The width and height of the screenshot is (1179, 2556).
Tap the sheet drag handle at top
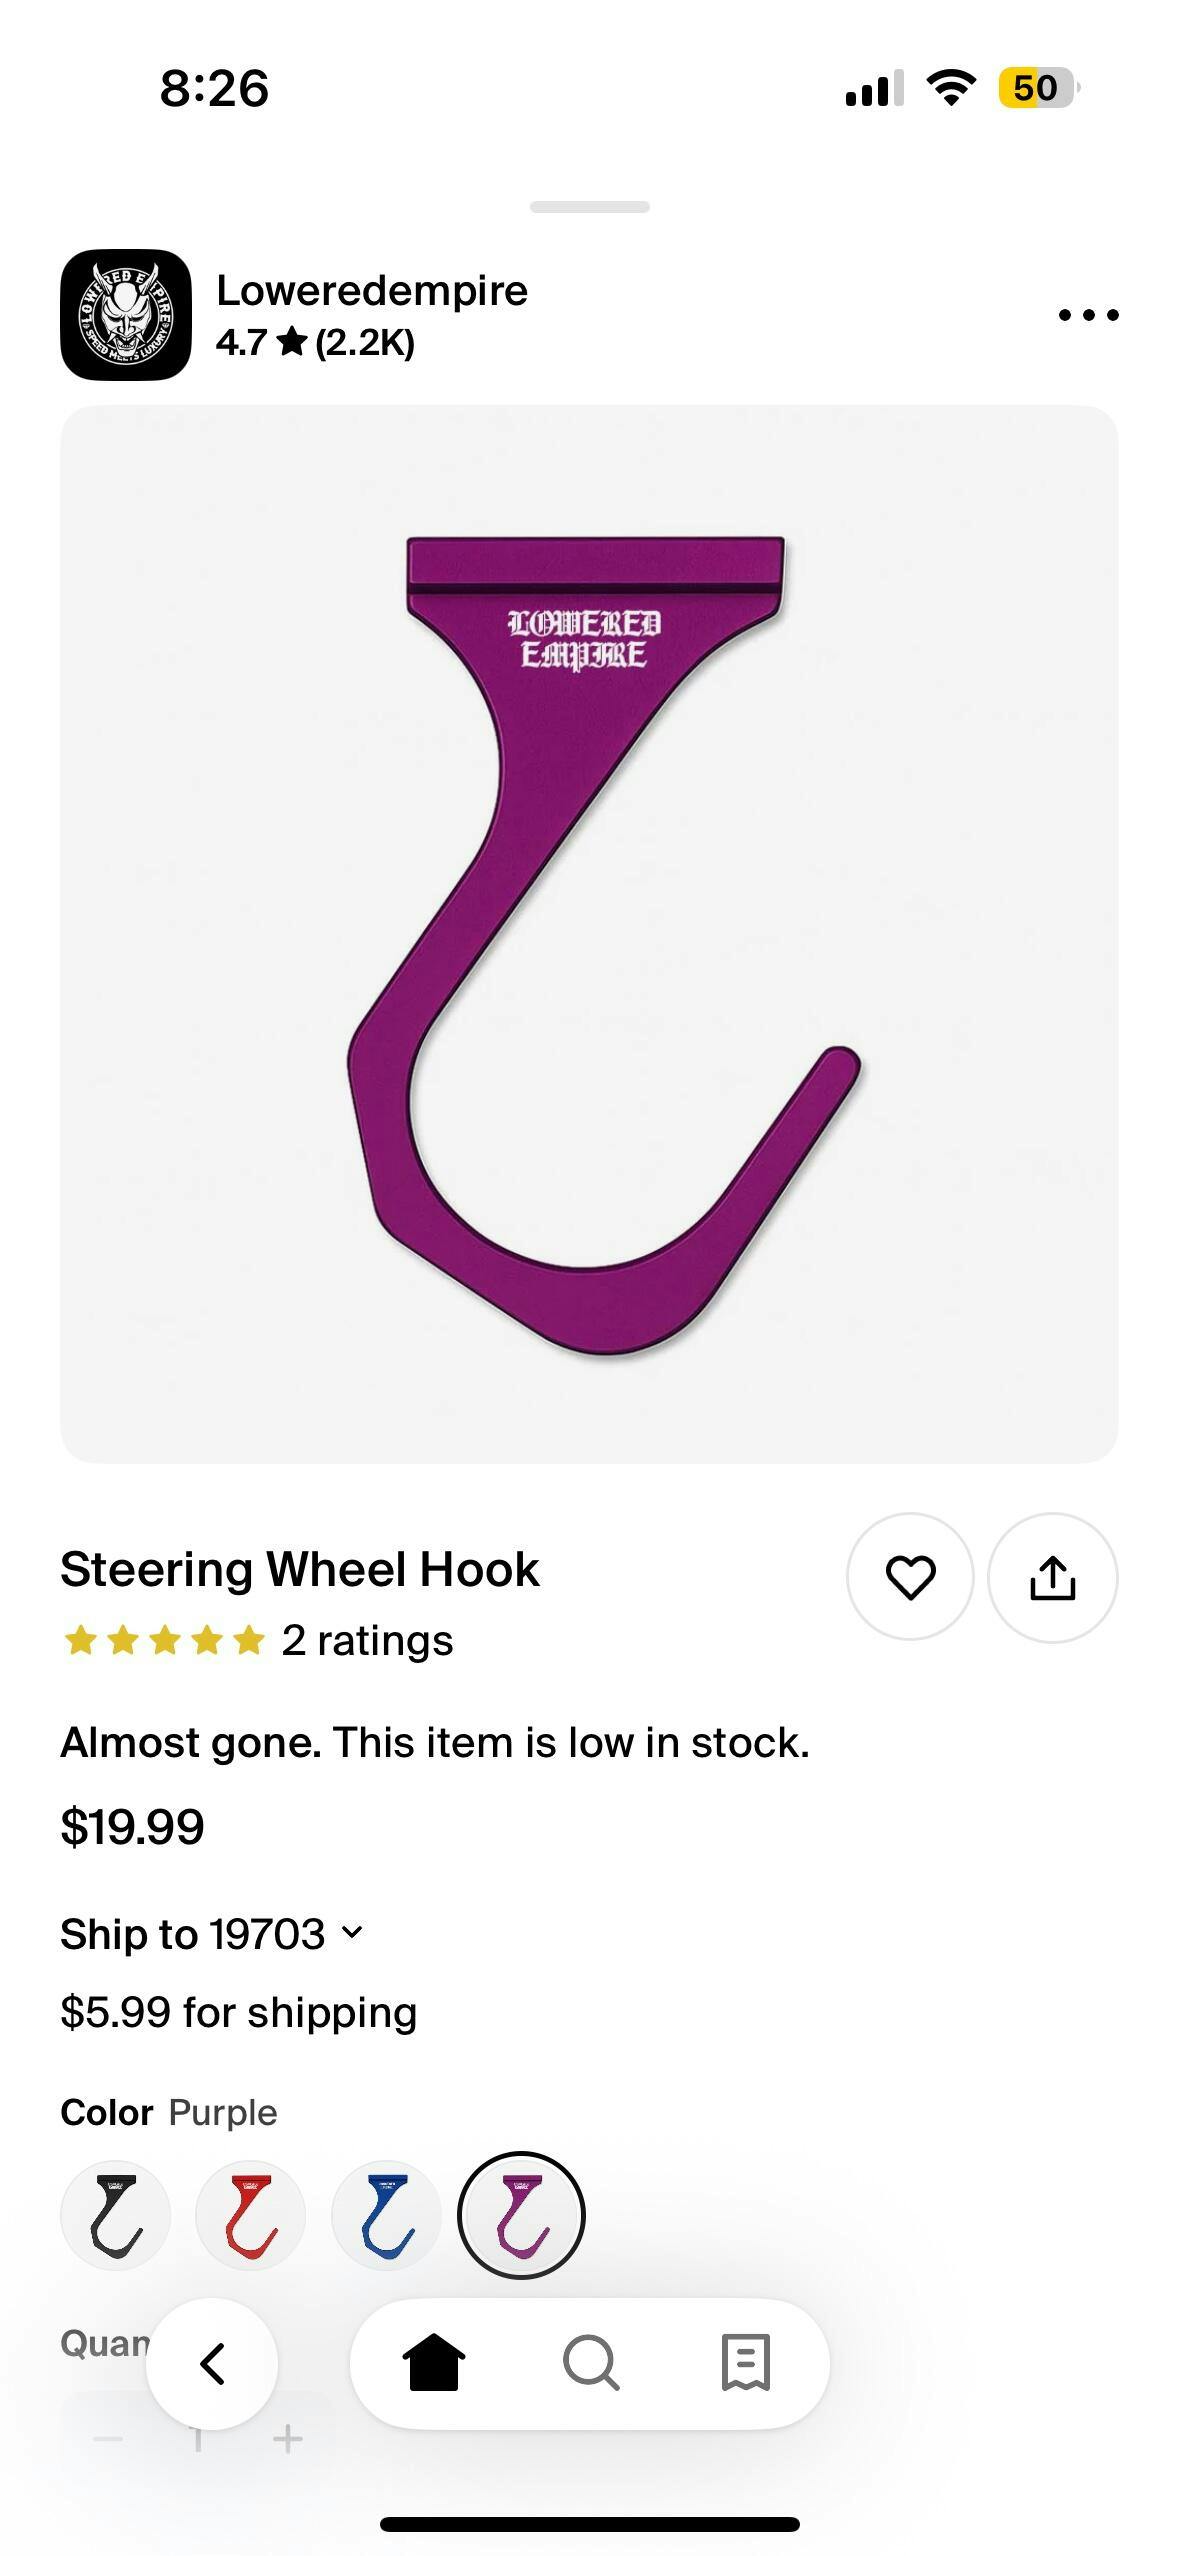[x=589, y=207]
